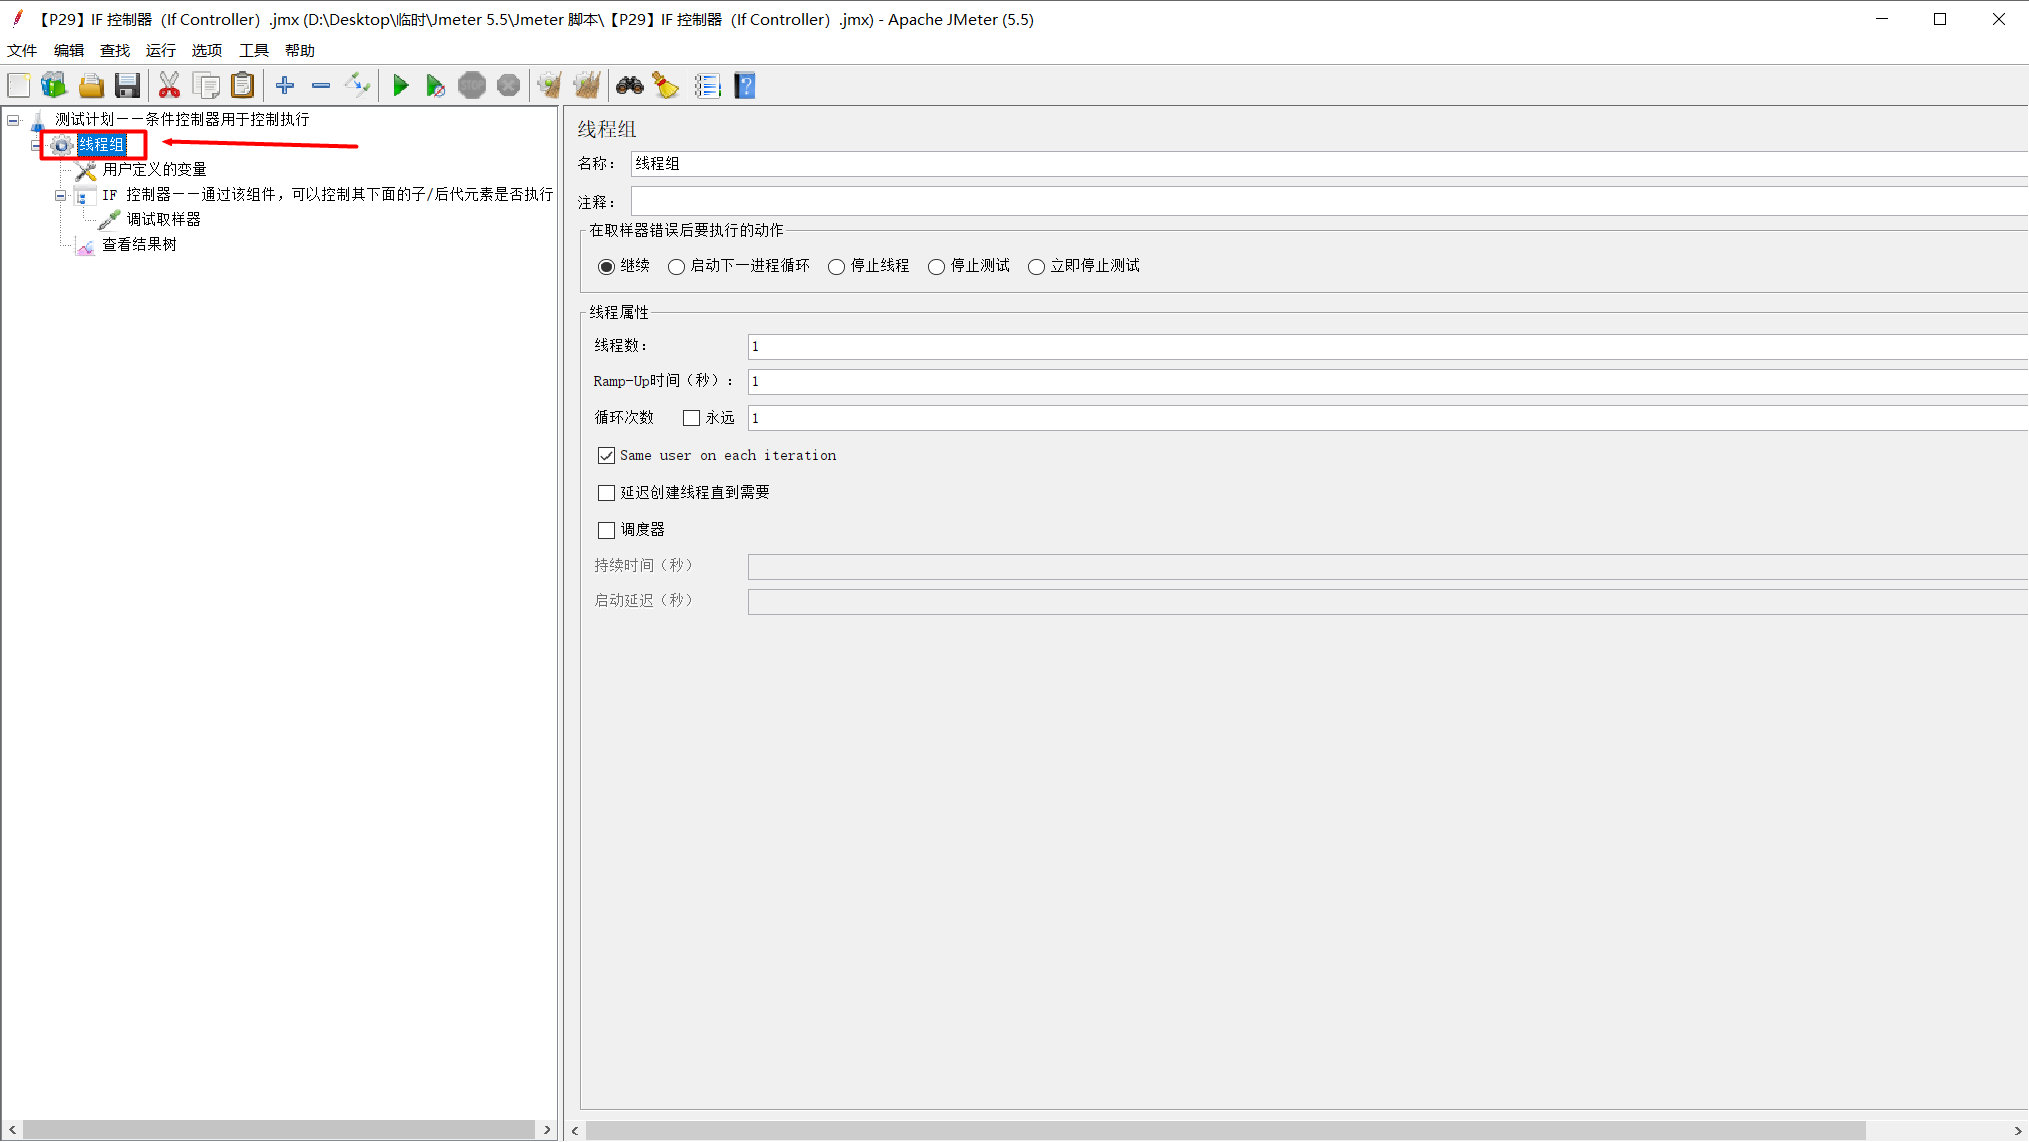The height and width of the screenshot is (1142, 2029).
Task: Click the Cut scissors icon
Action: click(169, 86)
